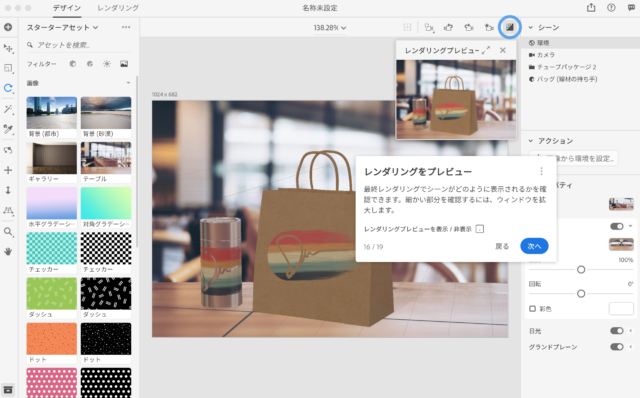The width and height of the screenshot is (640, 398).
Task: Expand the グランドプレーン settings arrow
Action: tap(631, 347)
